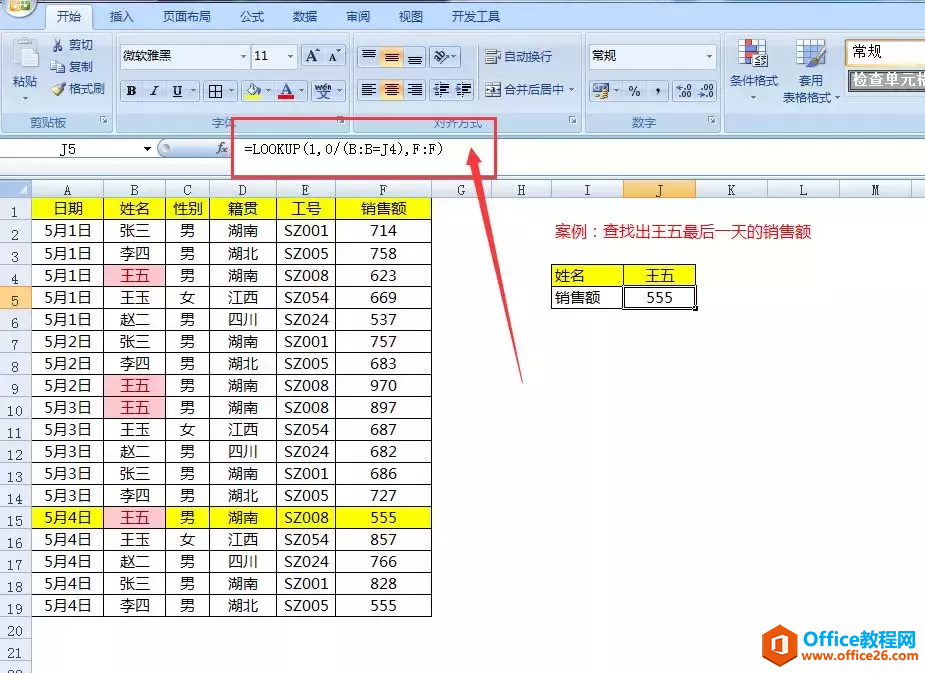Click the Increase Font Size icon
This screenshot has width=925, height=673.
312,57
